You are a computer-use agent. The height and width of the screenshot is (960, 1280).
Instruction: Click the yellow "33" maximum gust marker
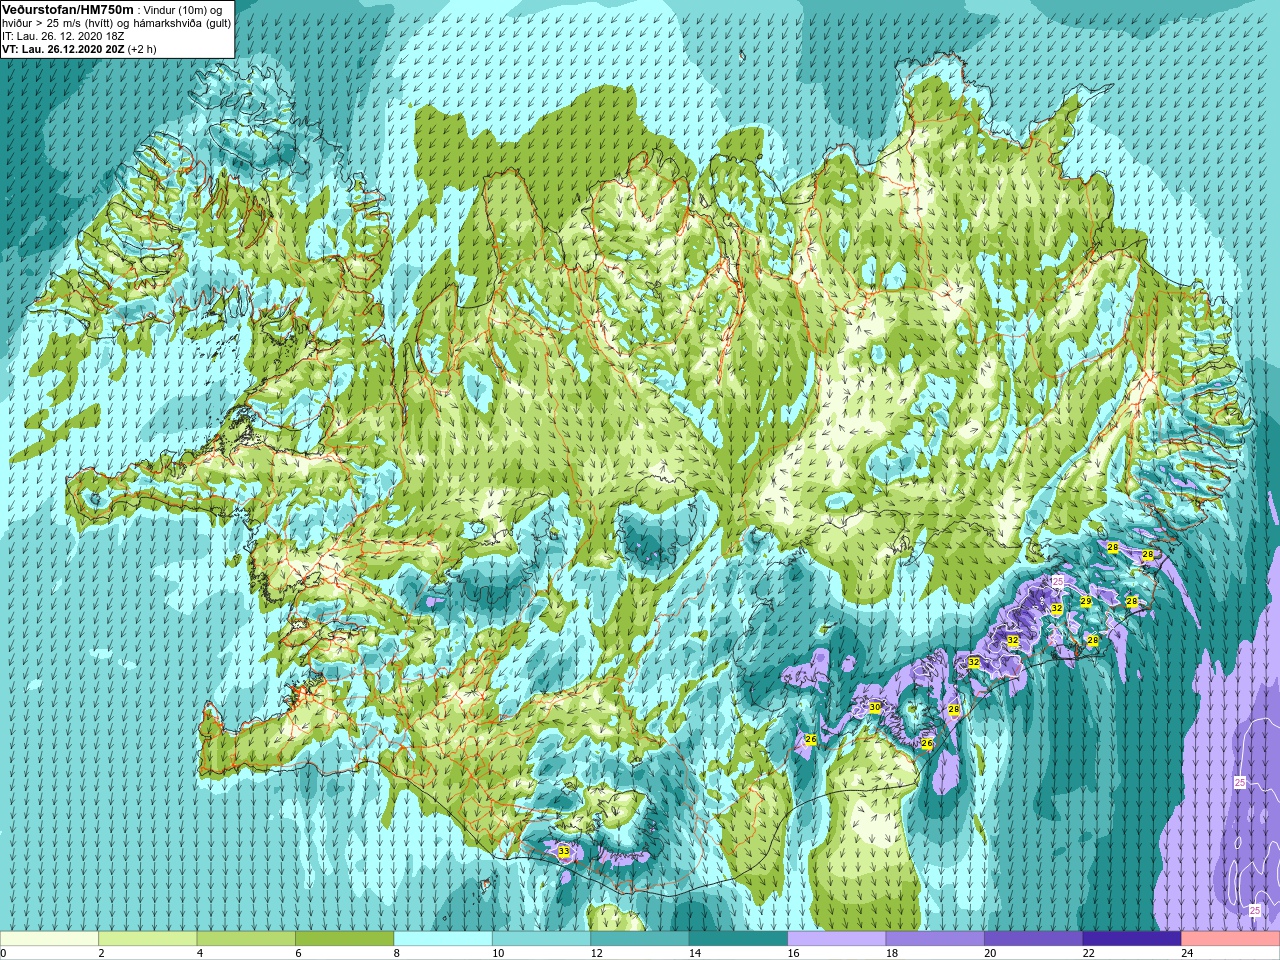tap(563, 851)
